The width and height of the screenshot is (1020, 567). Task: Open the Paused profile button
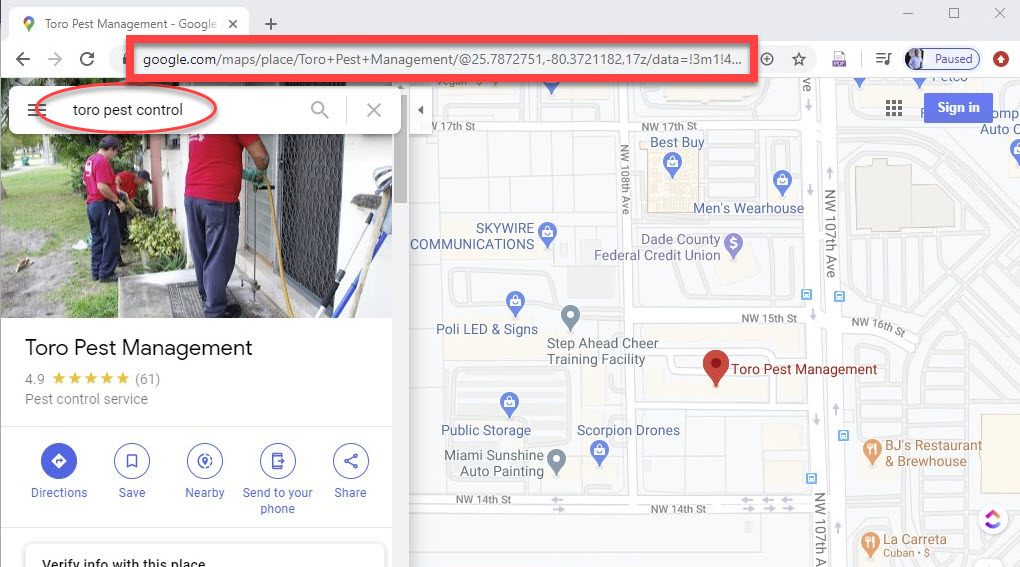pyautogui.click(x=941, y=59)
